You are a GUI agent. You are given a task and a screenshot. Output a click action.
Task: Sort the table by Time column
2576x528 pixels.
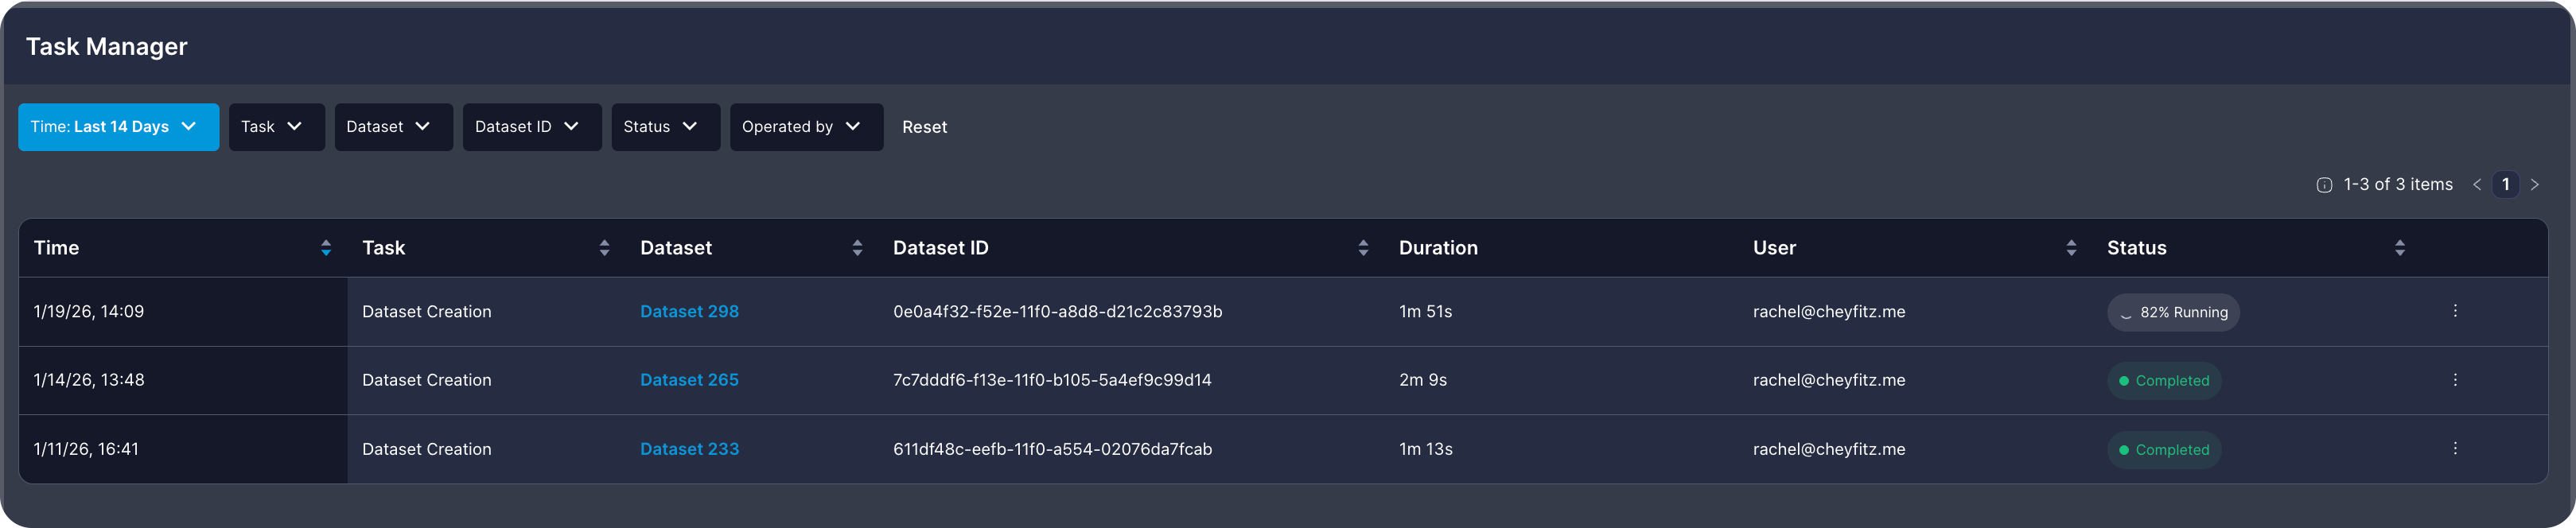tap(326, 247)
